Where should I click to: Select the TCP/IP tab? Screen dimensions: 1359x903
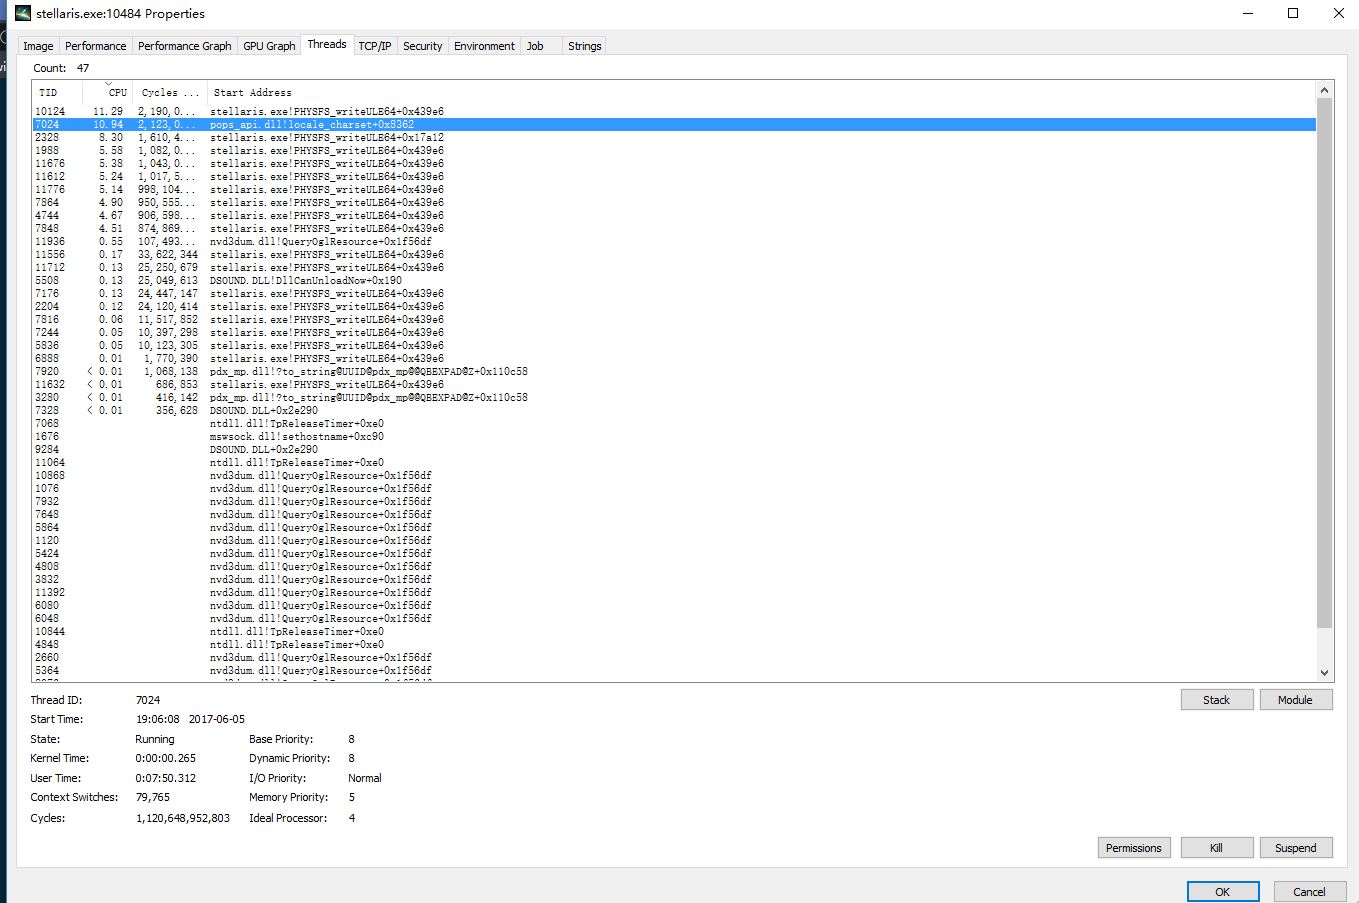pos(375,46)
